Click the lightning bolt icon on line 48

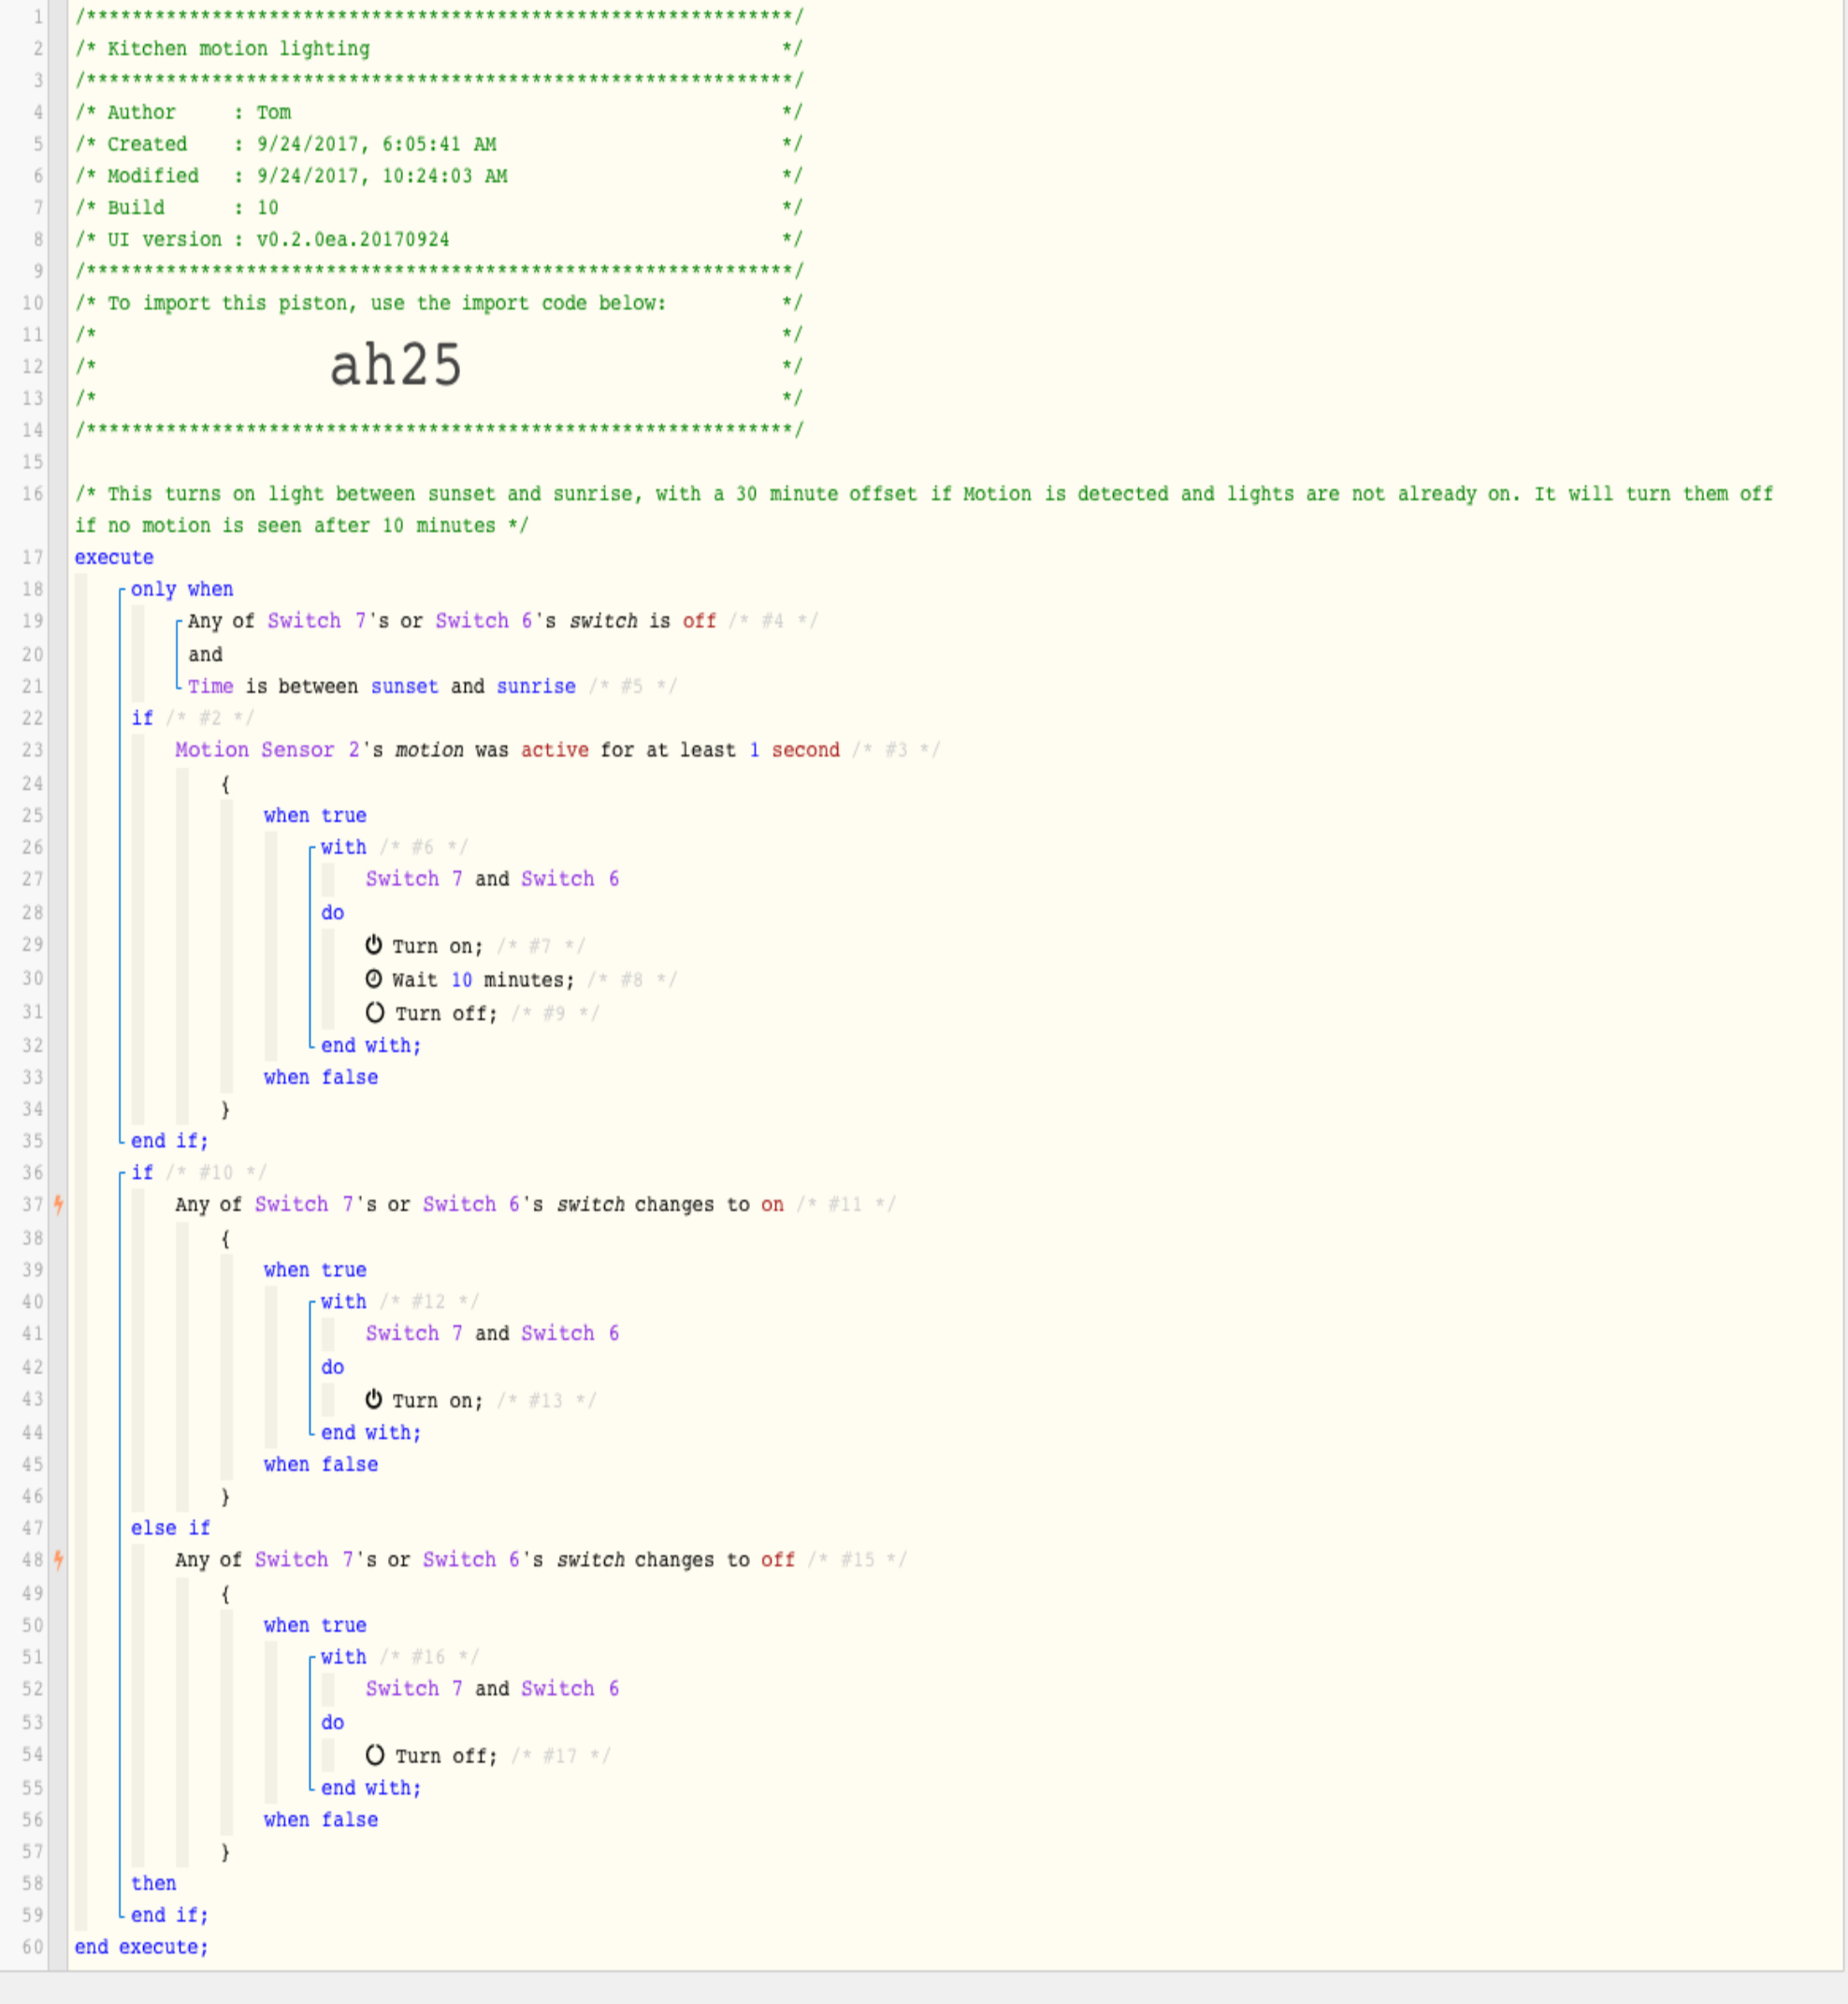pyautogui.click(x=59, y=1559)
